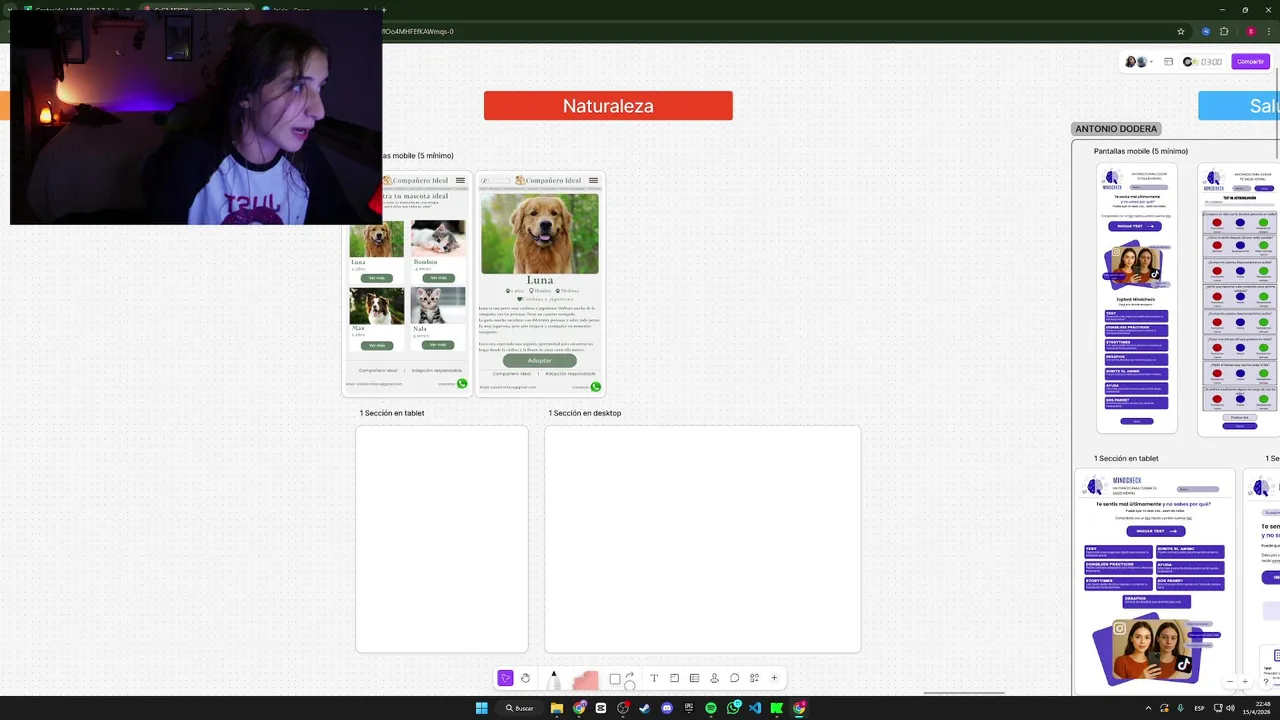
Task: Open File Explorer from the taskbar
Action: (x=557, y=708)
